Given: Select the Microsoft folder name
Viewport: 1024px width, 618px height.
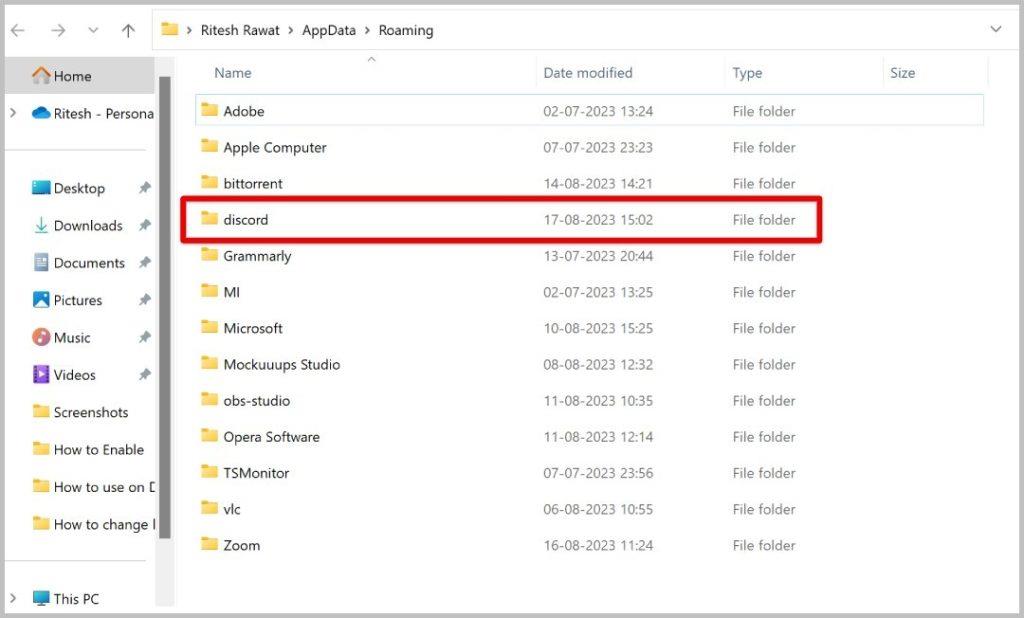Looking at the screenshot, I should pyautogui.click(x=253, y=328).
